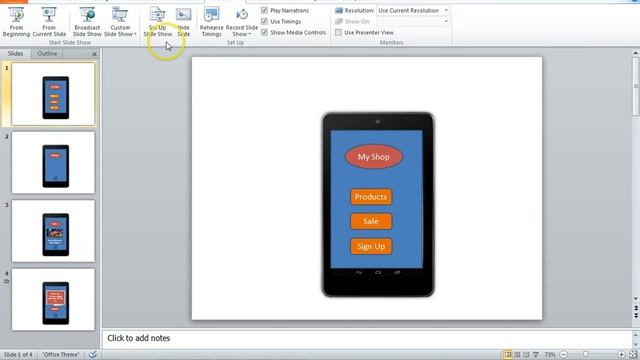The width and height of the screenshot is (640, 360).
Task: Select slide 2 thumbnail
Action: (x=53, y=162)
